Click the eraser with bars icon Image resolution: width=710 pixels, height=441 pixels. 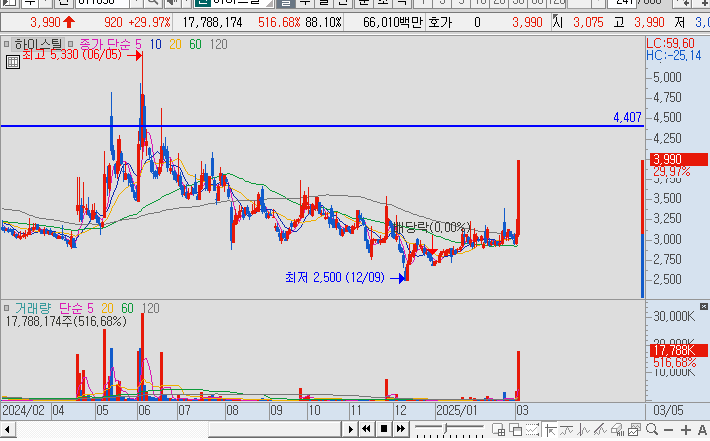[x=617, y=429]
